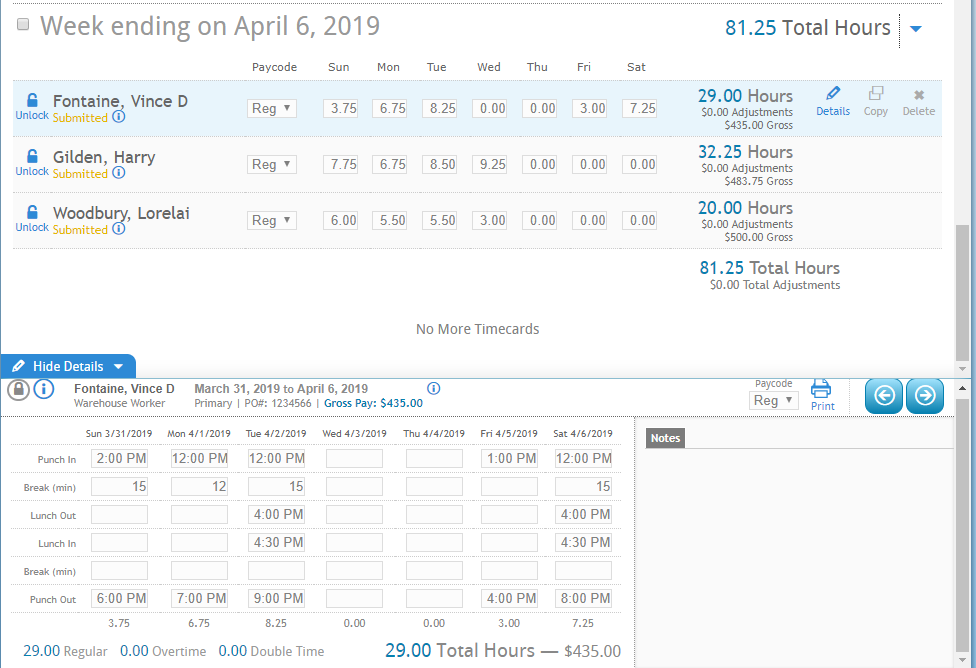Check the Week ending April 6 checkbox

(x=23, y=25)
